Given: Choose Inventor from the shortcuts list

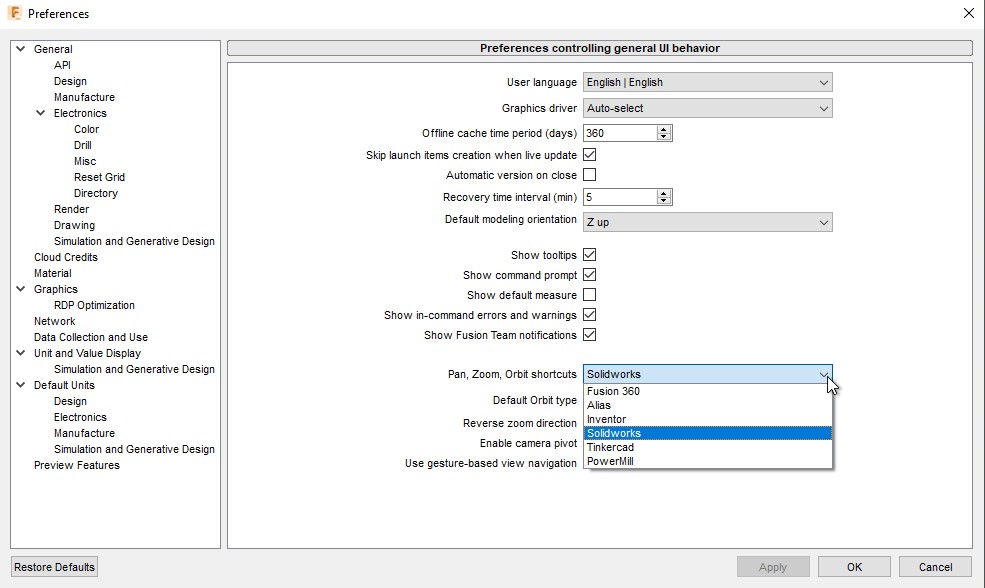Looking at the screenshot, I should click(x=607, y=419).
